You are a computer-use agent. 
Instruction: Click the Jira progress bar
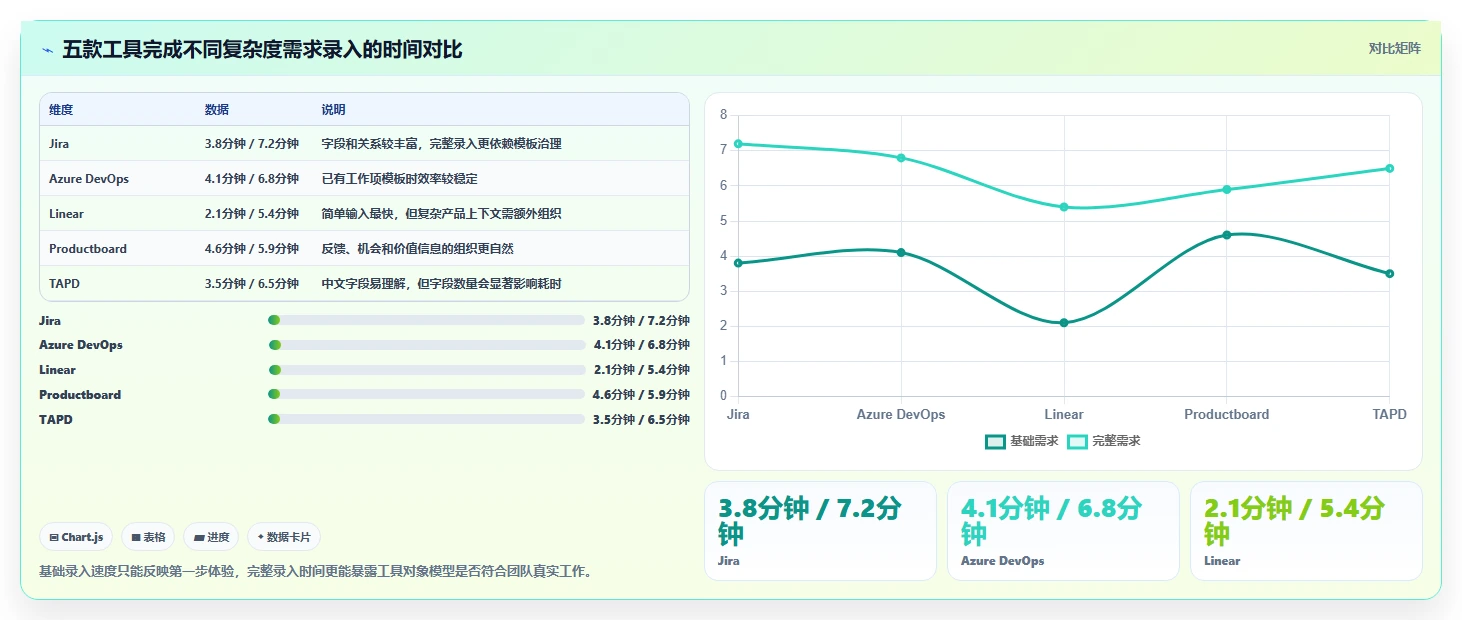(x=426, y=320)
